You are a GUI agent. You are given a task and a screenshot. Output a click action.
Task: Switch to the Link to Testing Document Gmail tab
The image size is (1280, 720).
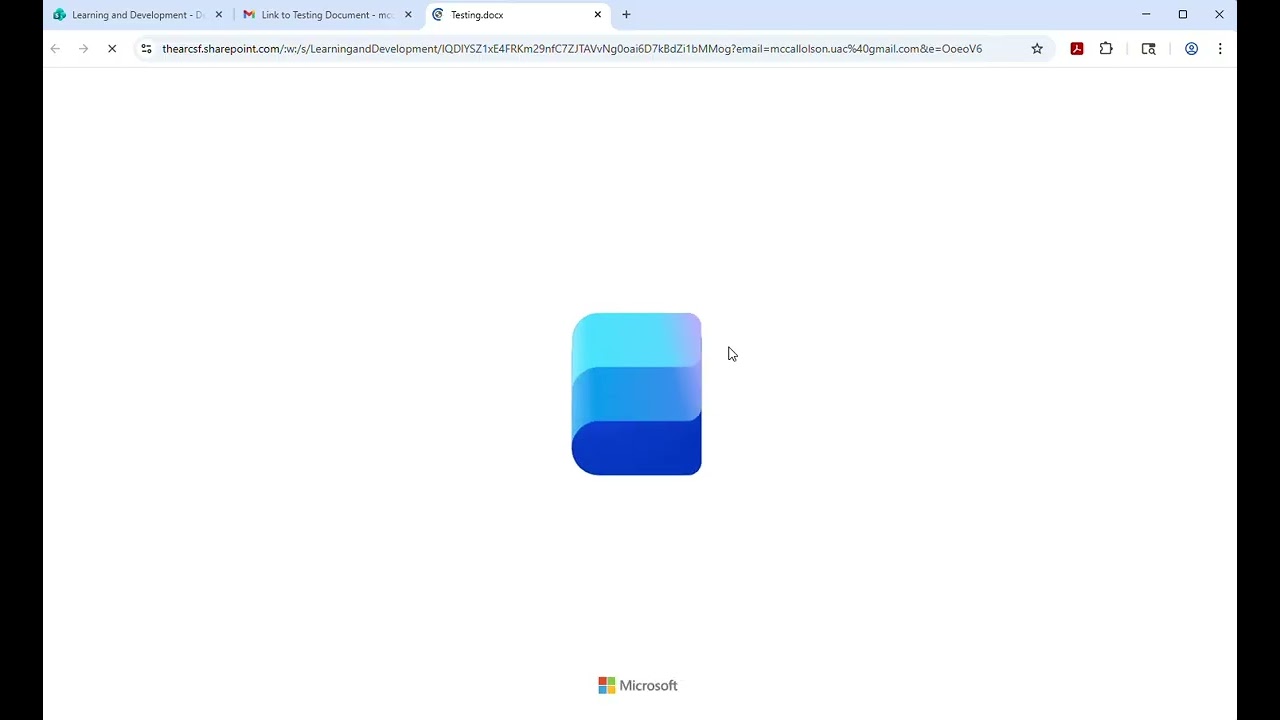(x=327, y=15)
